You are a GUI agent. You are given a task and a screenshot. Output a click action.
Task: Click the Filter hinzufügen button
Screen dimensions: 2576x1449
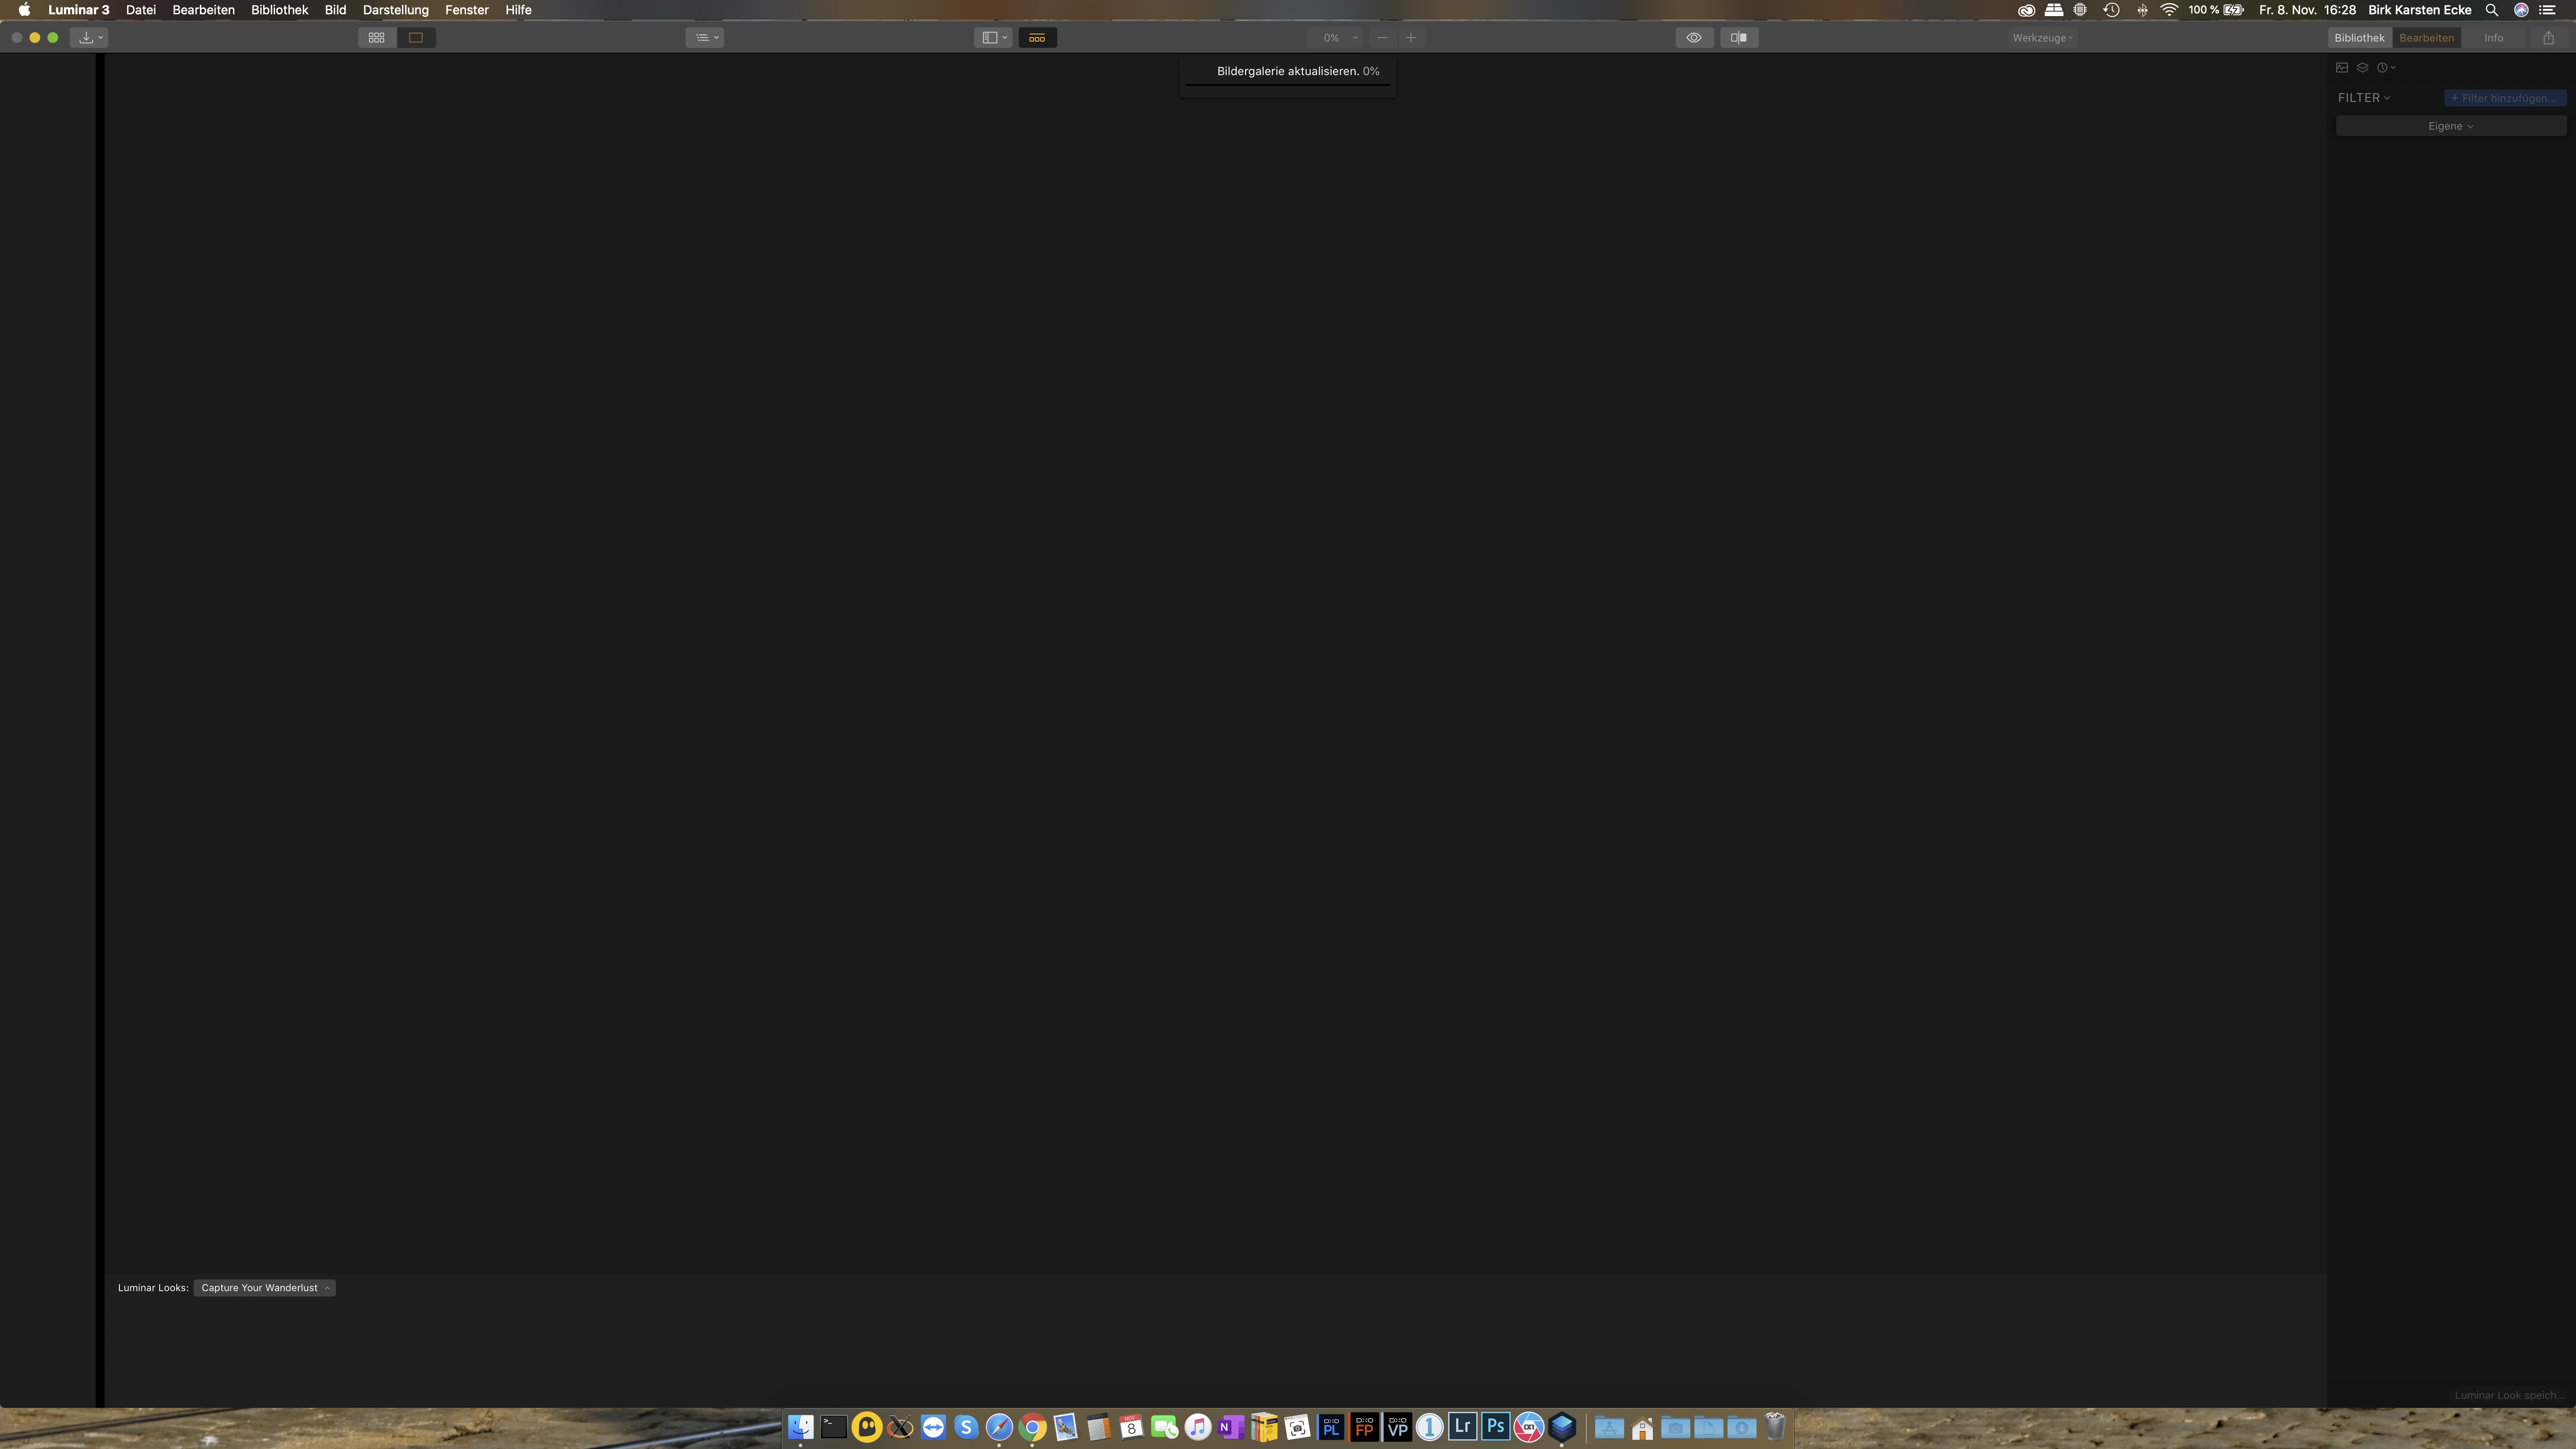(2505, 97)
